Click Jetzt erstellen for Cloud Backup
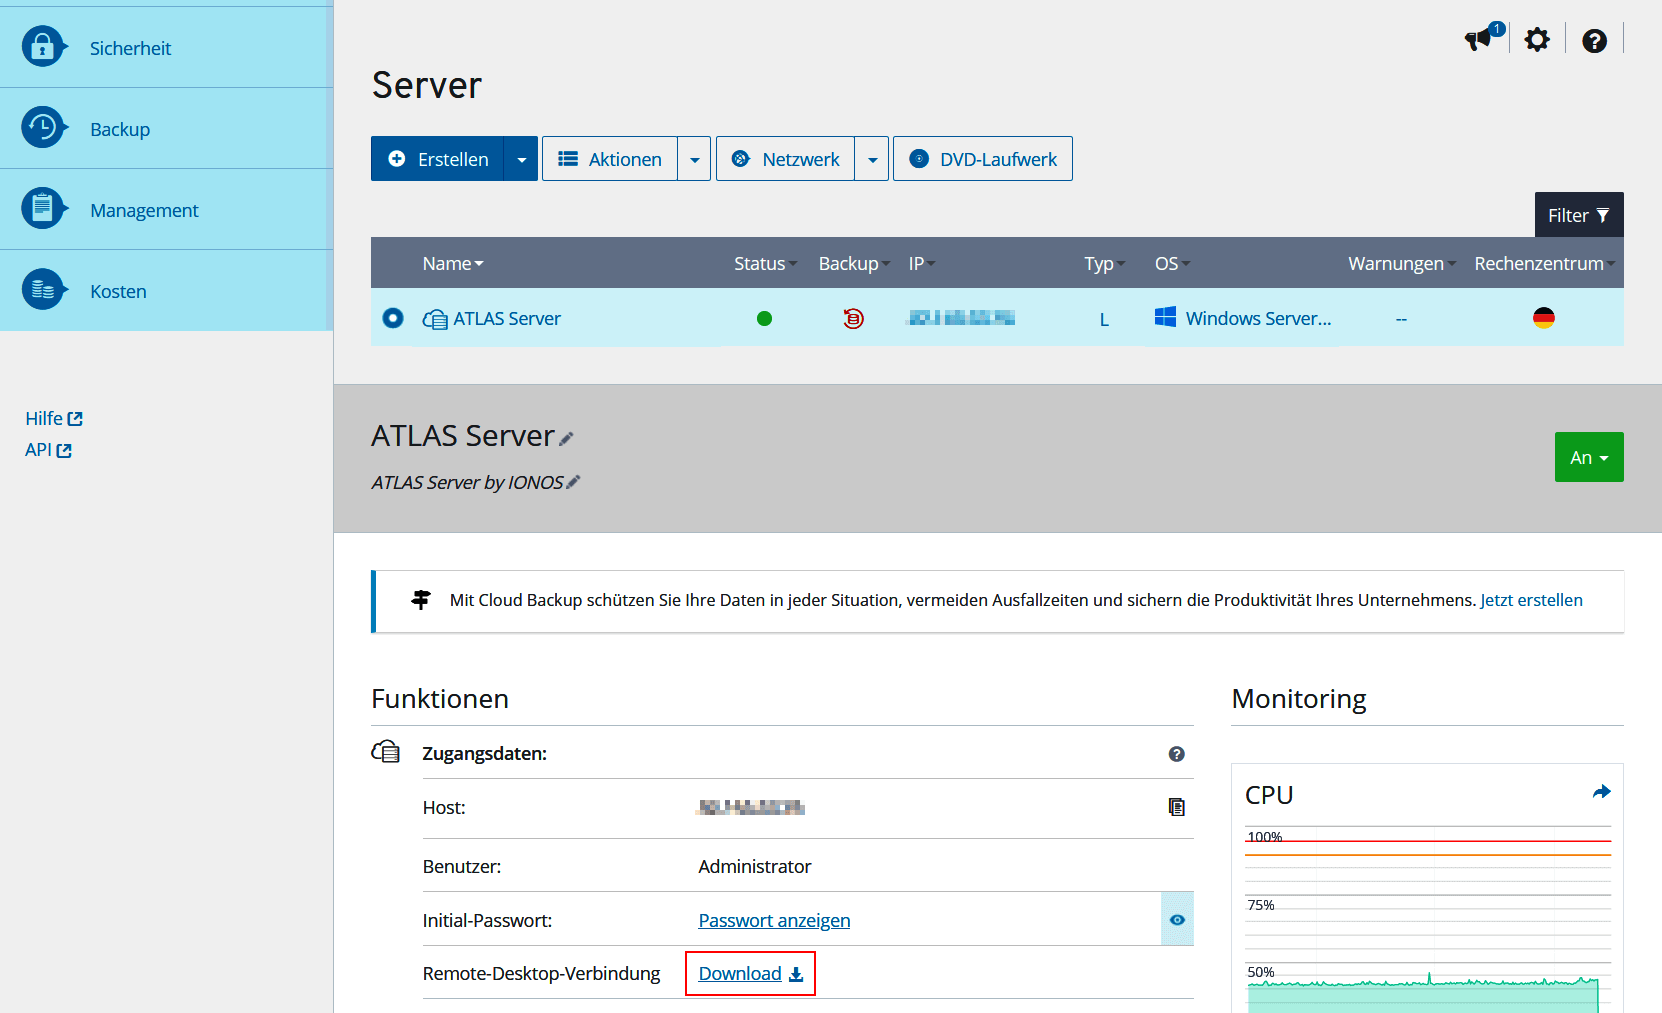Screen dimensions: 1662x1013 (x=1531, y=600)
